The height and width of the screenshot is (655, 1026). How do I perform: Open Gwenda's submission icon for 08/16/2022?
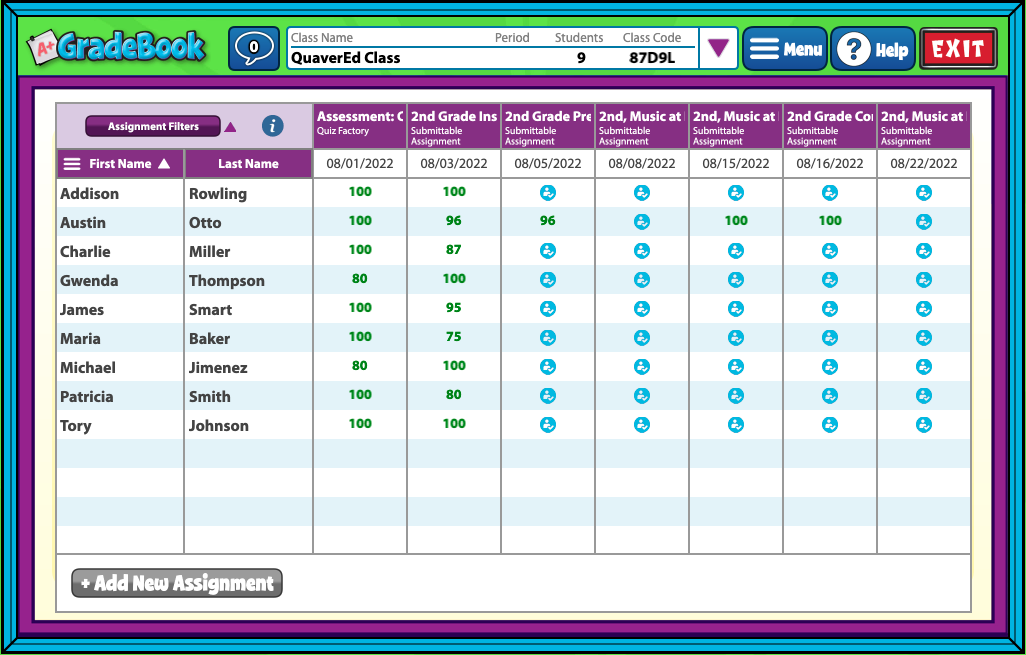[830, 280]
